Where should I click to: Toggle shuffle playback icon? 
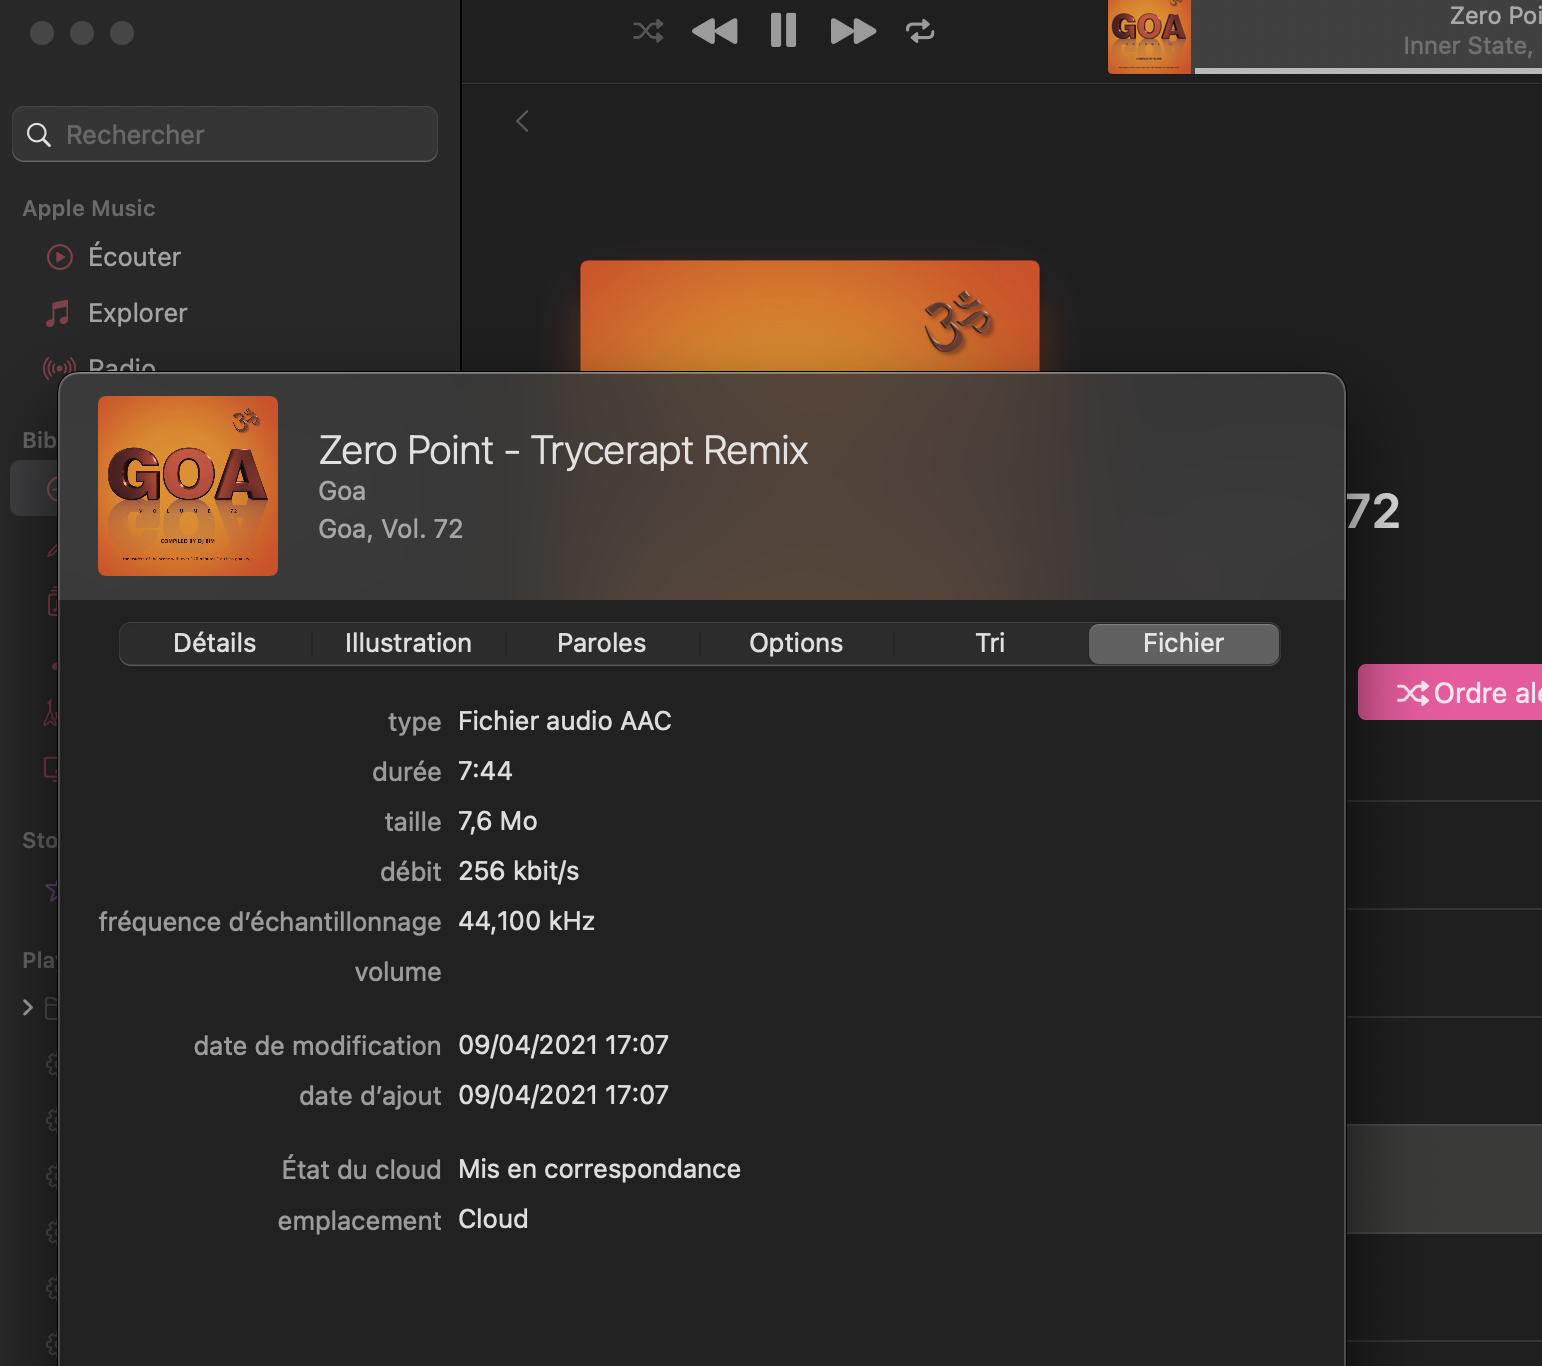(x=648, y=31)
